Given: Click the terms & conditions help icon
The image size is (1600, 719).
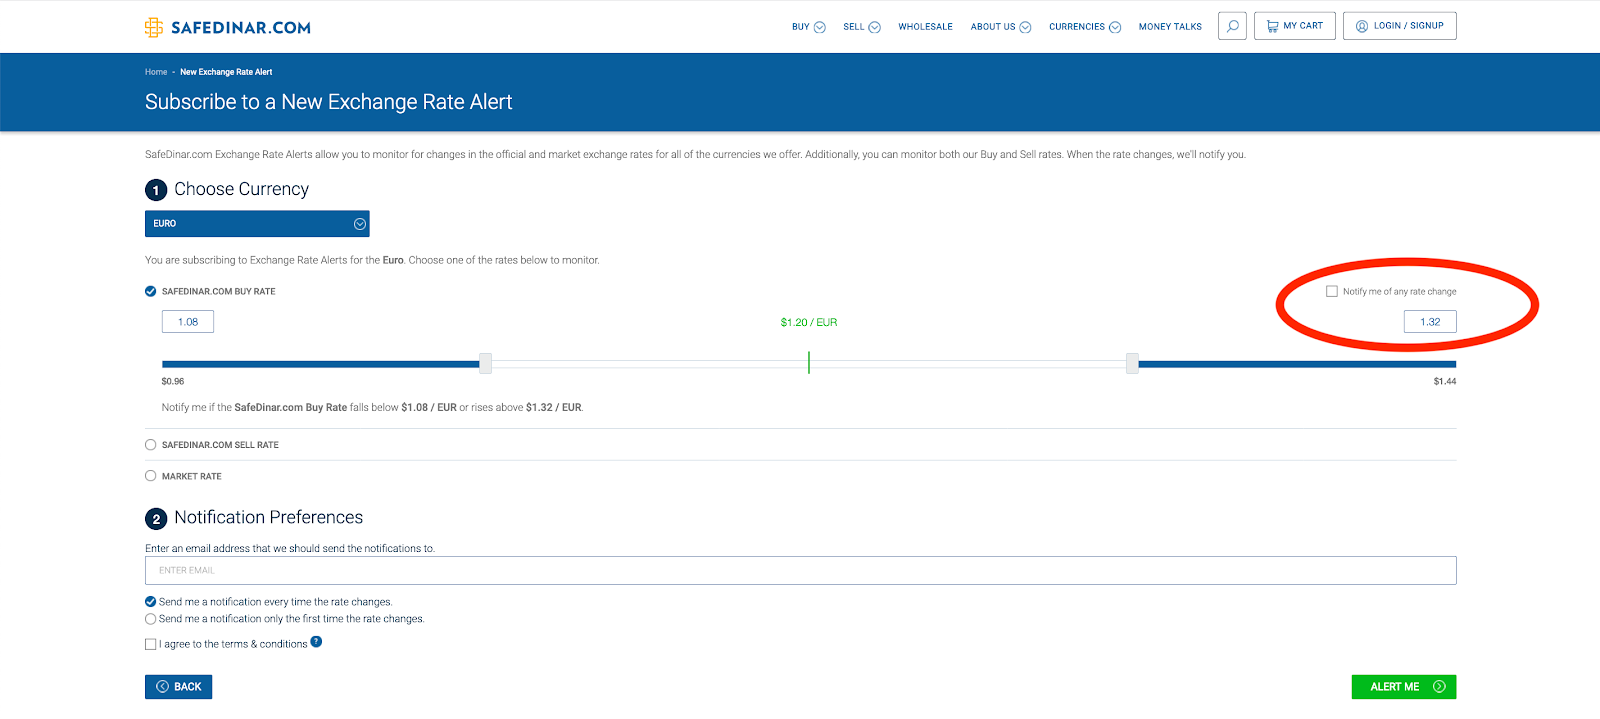Looking at the screenshot, I should pos(316,642).
